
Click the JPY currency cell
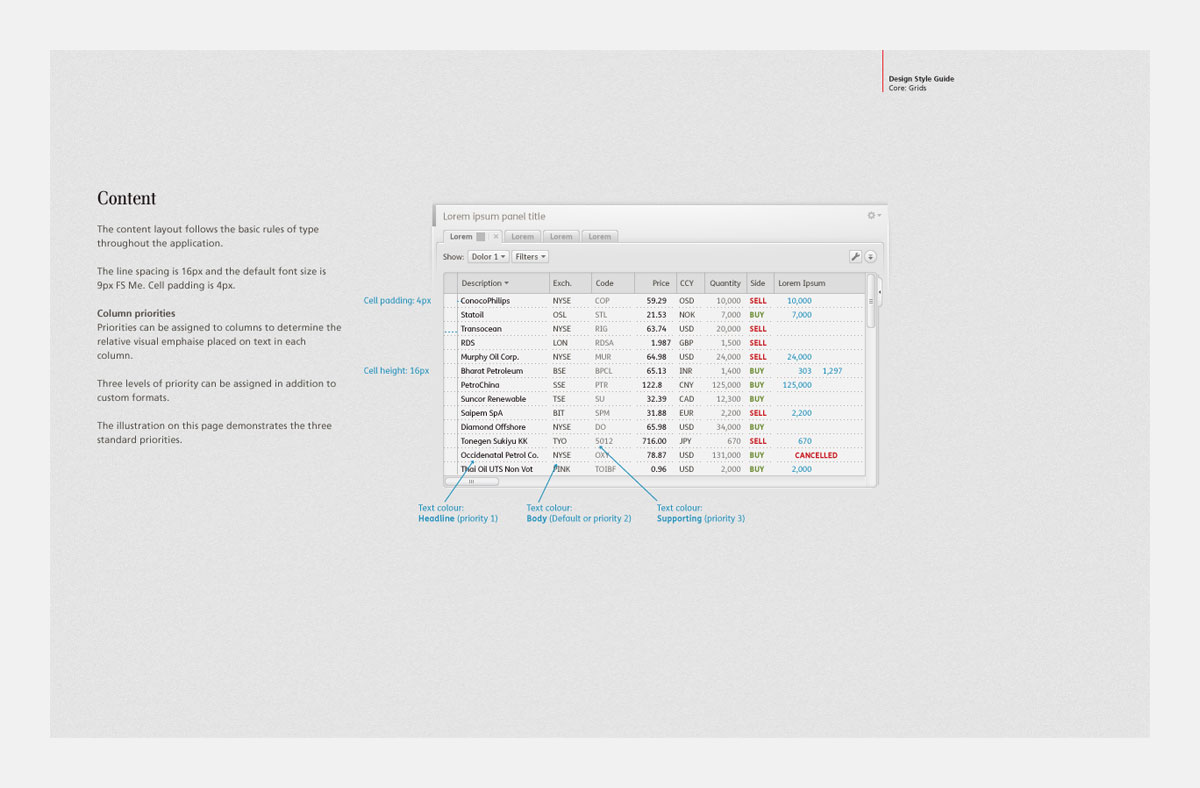tap(685, 441)
